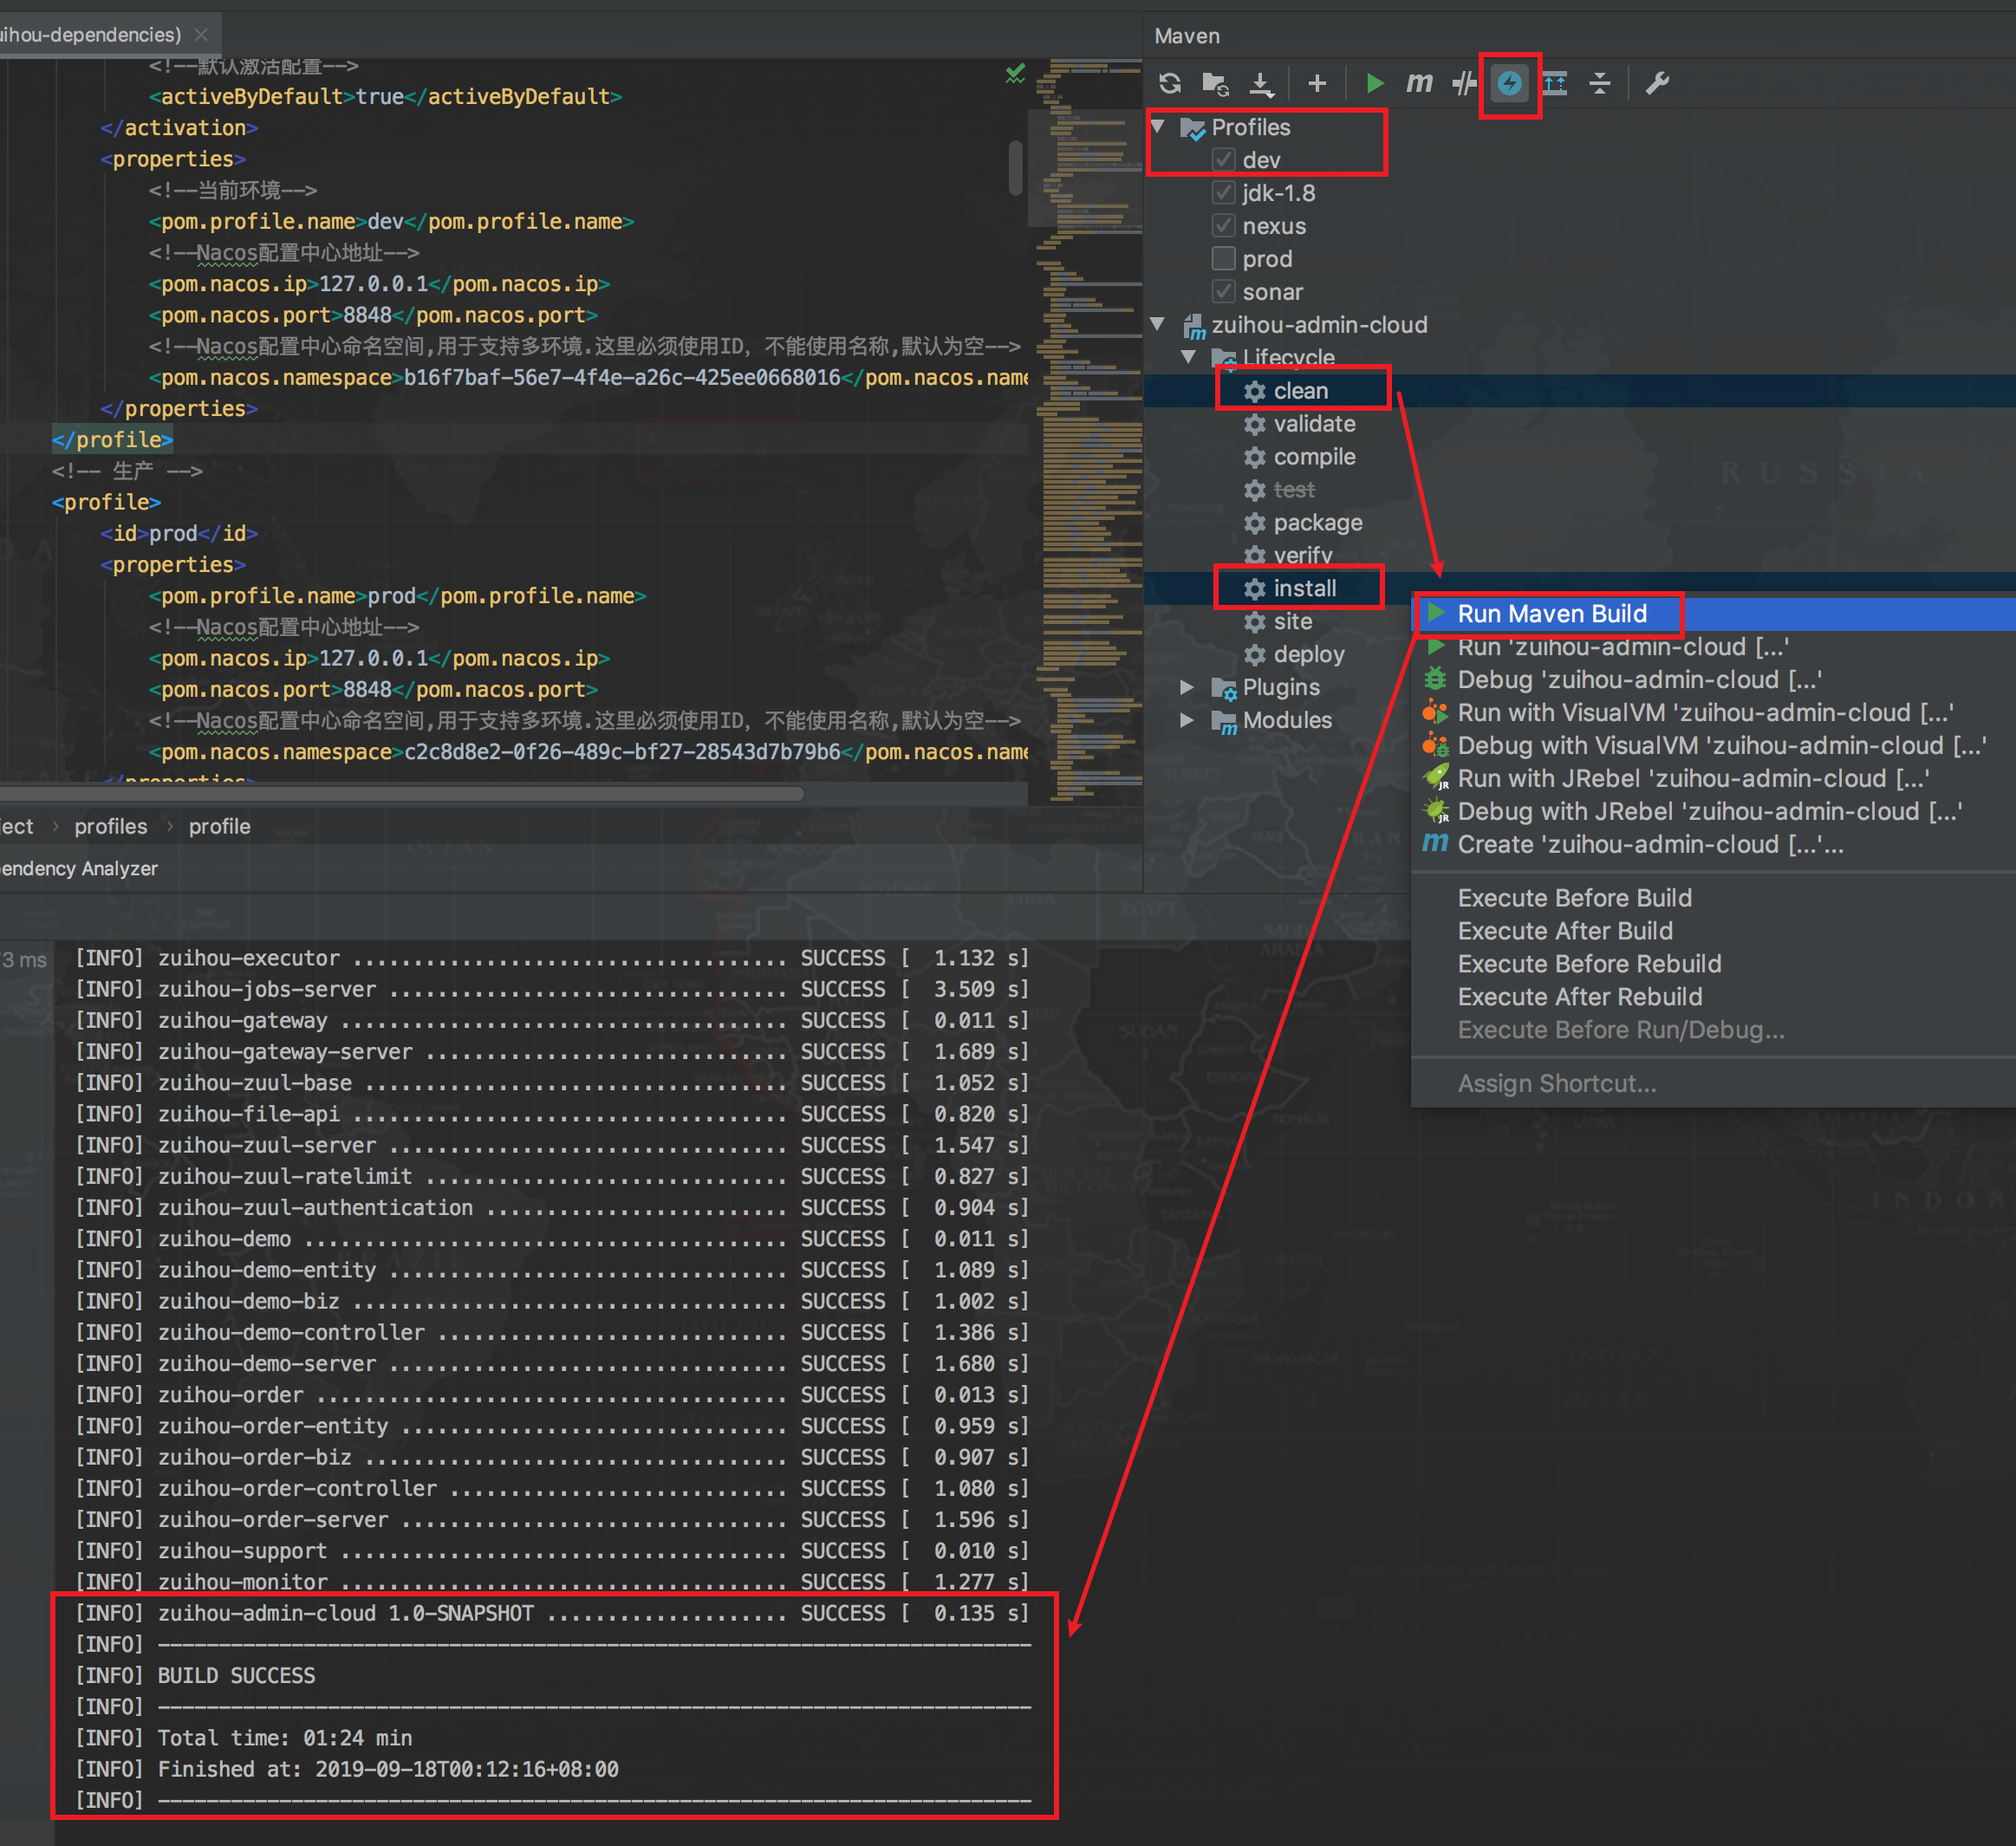The image size is (2016, 1846).
Task: Choose Run Maven Build from context menu
Action: 1714,614
